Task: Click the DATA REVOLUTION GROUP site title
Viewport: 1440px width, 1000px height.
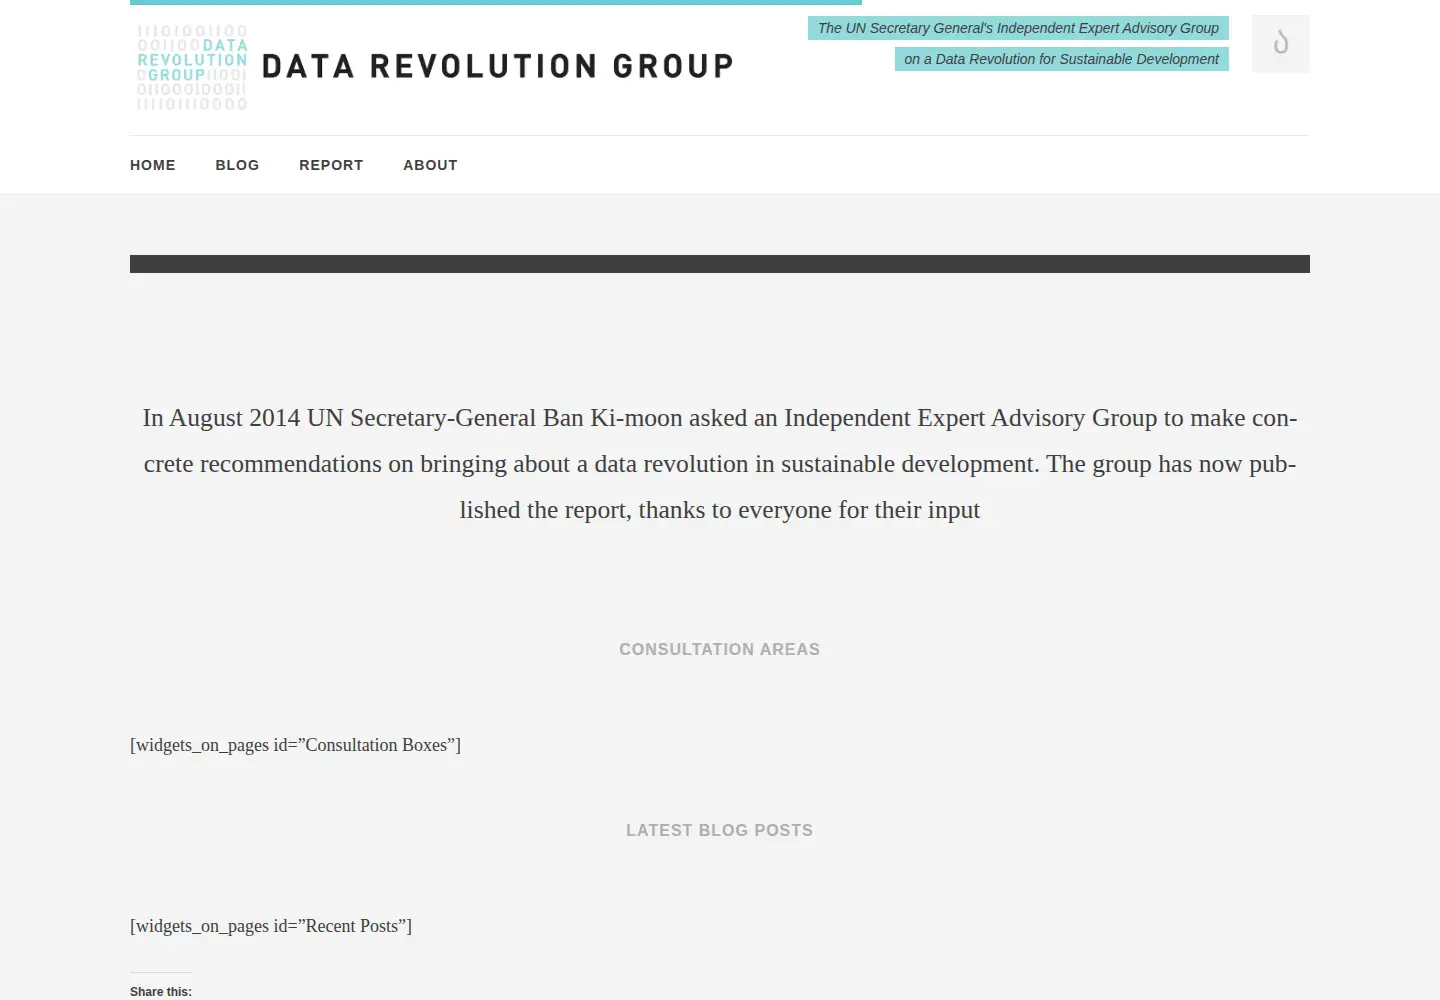Action: [x=498, y=67]
